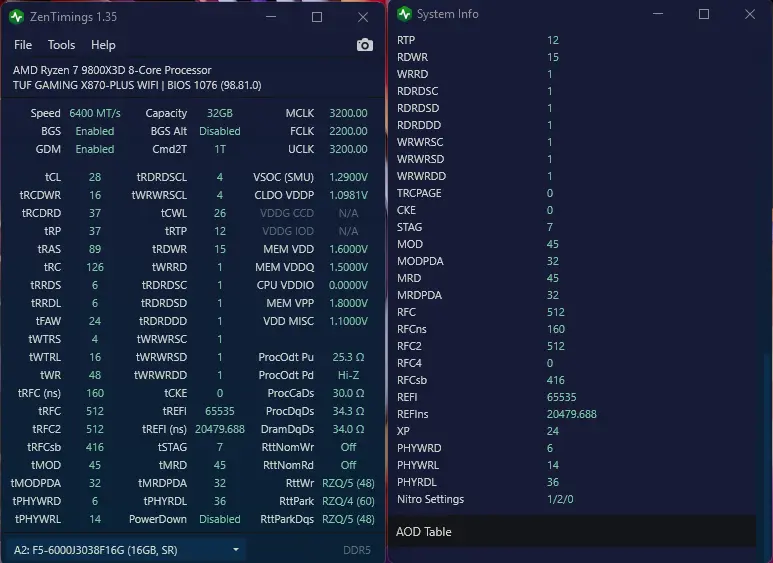Click the STAG value 7 in System Info
Screen dimensions: 773x563
pyautogui.click(x=550, y=227)
